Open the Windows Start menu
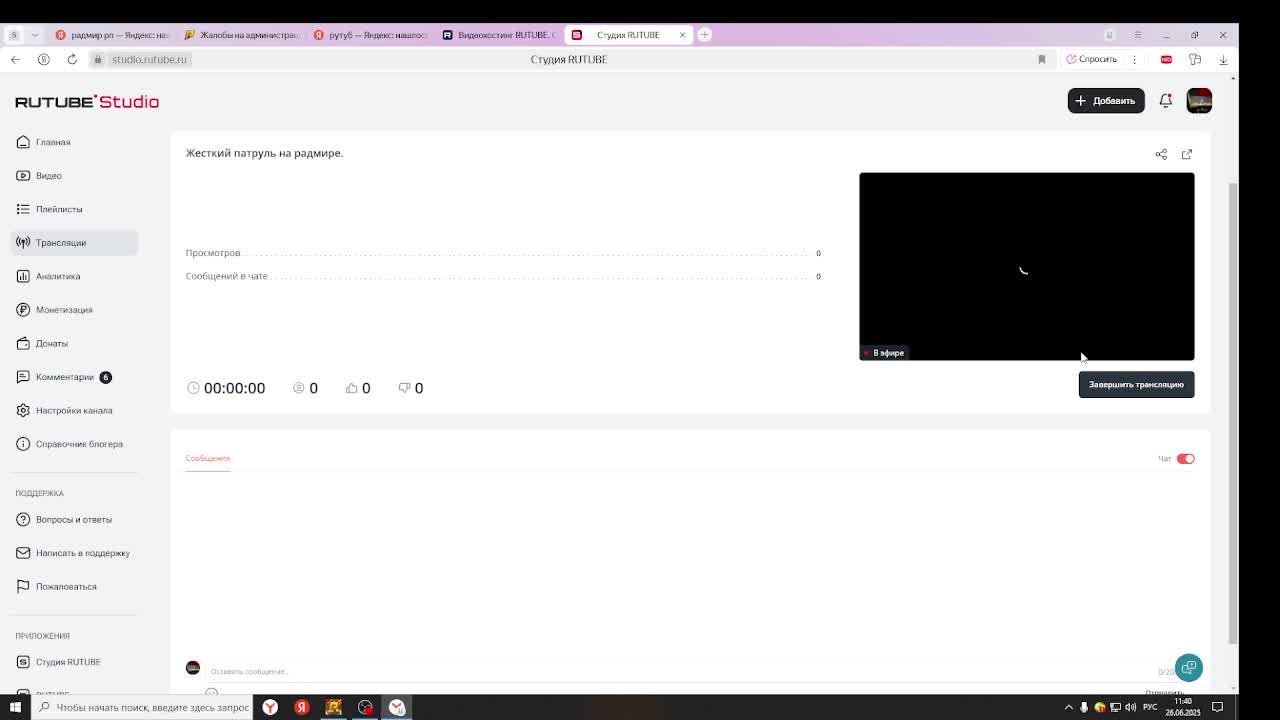This screenshot has height=720, width=1280. 15,708
